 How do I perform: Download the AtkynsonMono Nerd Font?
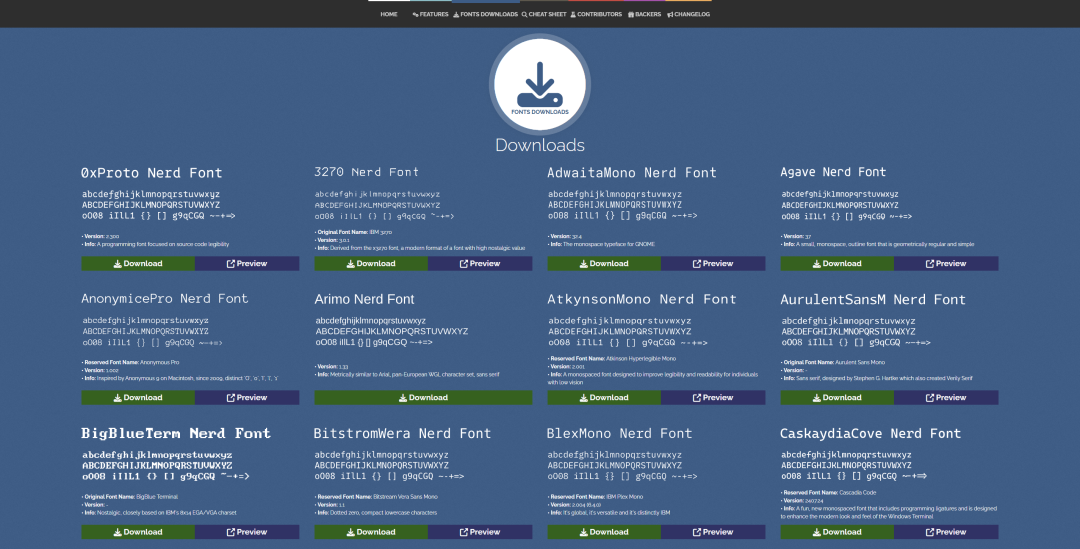click(604, 397)
